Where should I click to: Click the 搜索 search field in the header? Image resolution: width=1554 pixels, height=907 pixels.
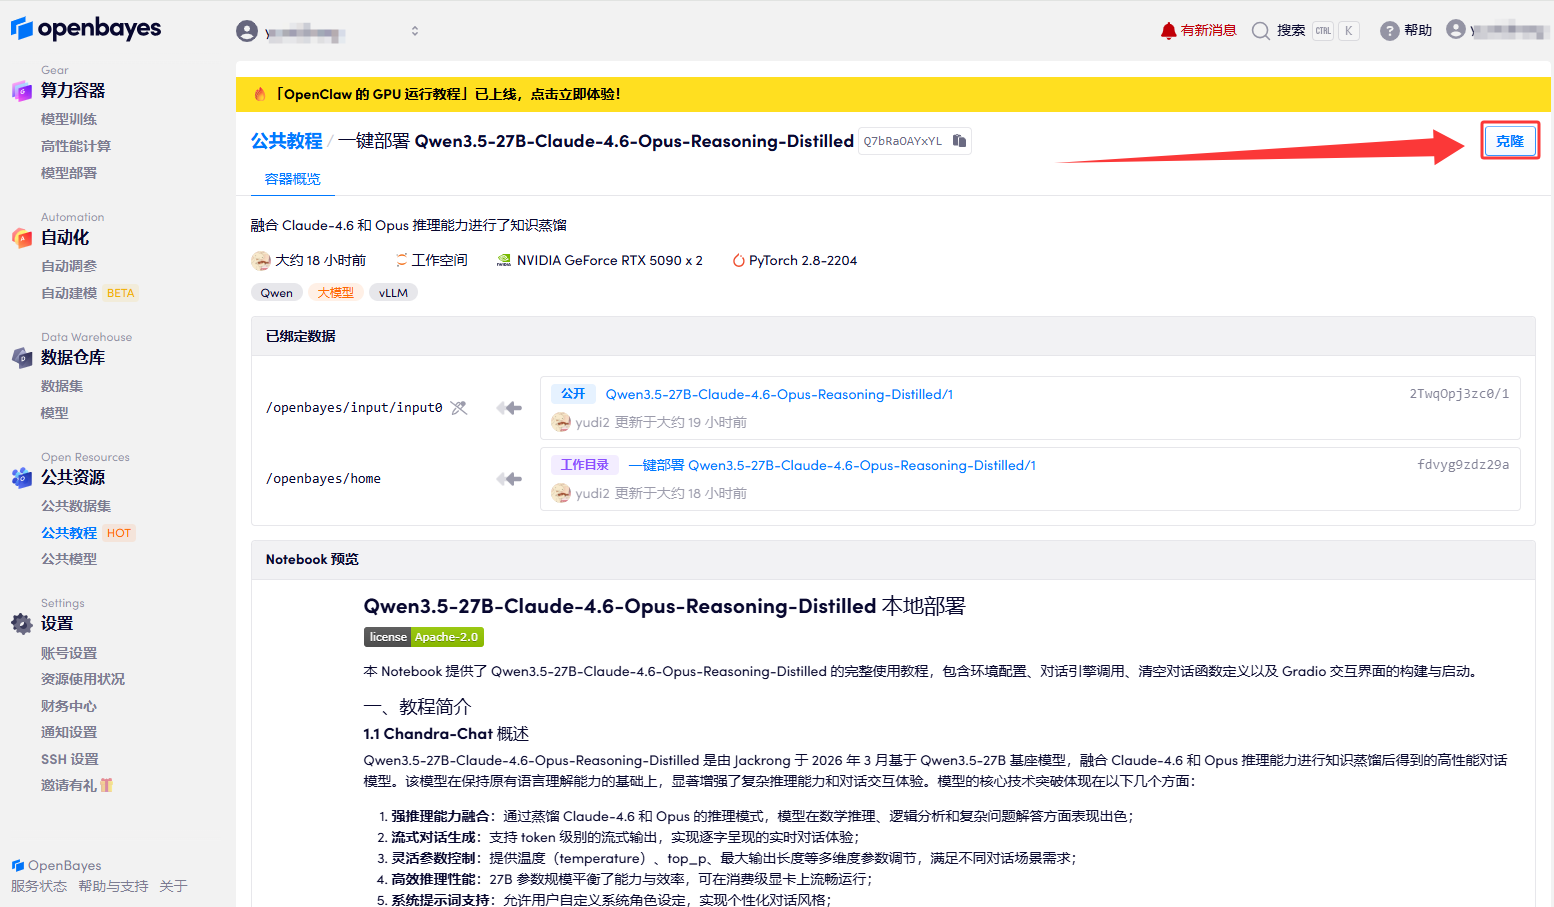[1305, 31]
